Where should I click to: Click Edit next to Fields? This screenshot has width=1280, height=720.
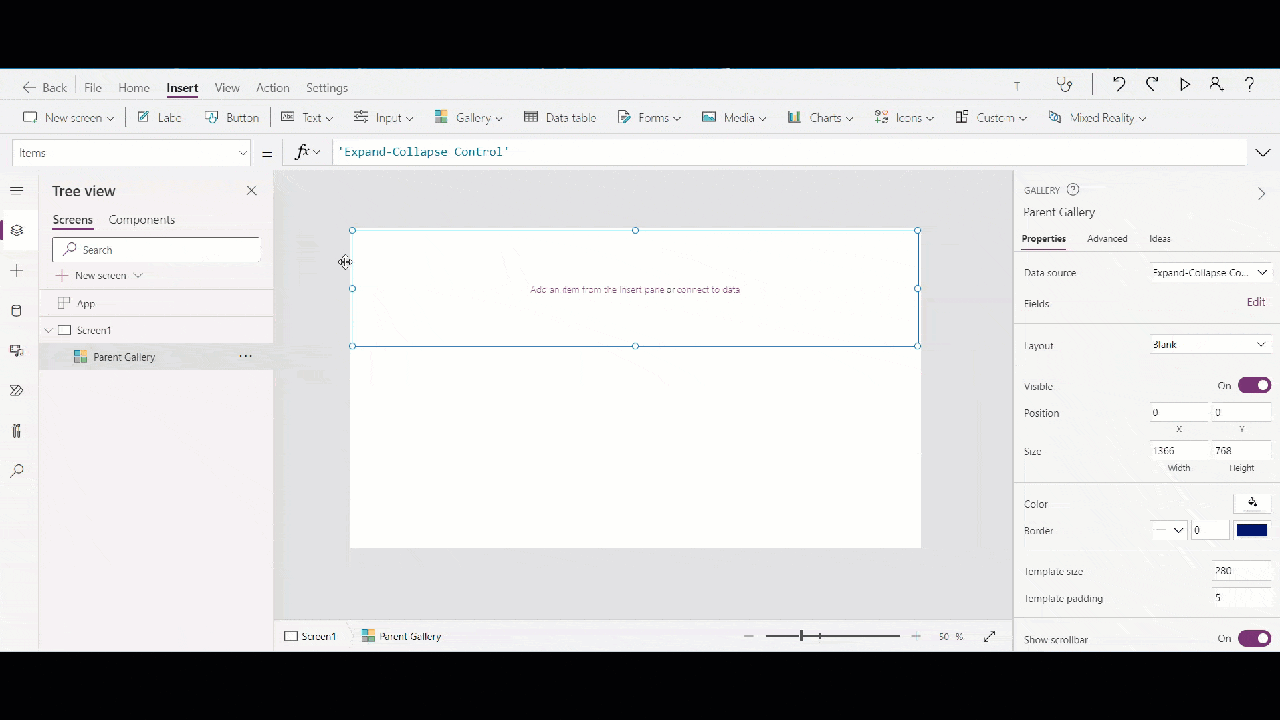click(x=1256, y=302)
